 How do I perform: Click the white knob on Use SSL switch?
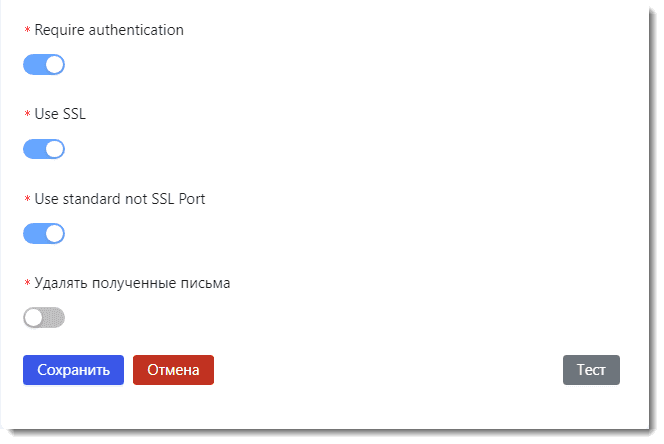point(54,149)
